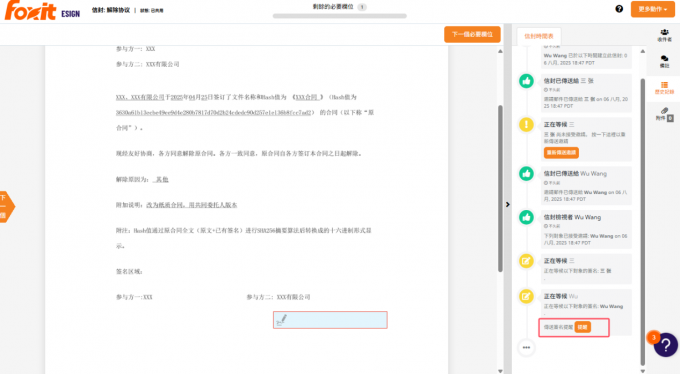Click the 下一個必要欄位 button

[472, 34]
